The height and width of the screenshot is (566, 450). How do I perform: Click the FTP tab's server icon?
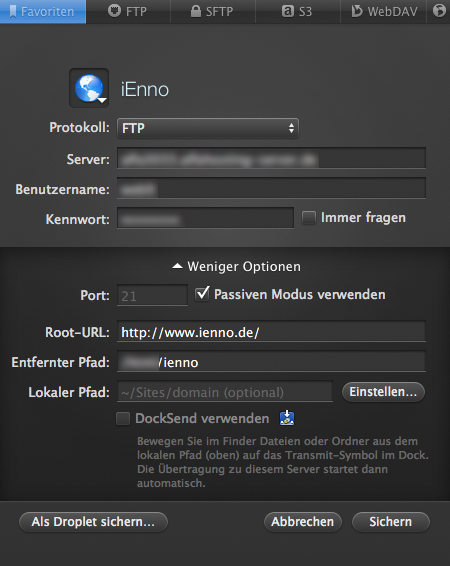tap(114, 11)
